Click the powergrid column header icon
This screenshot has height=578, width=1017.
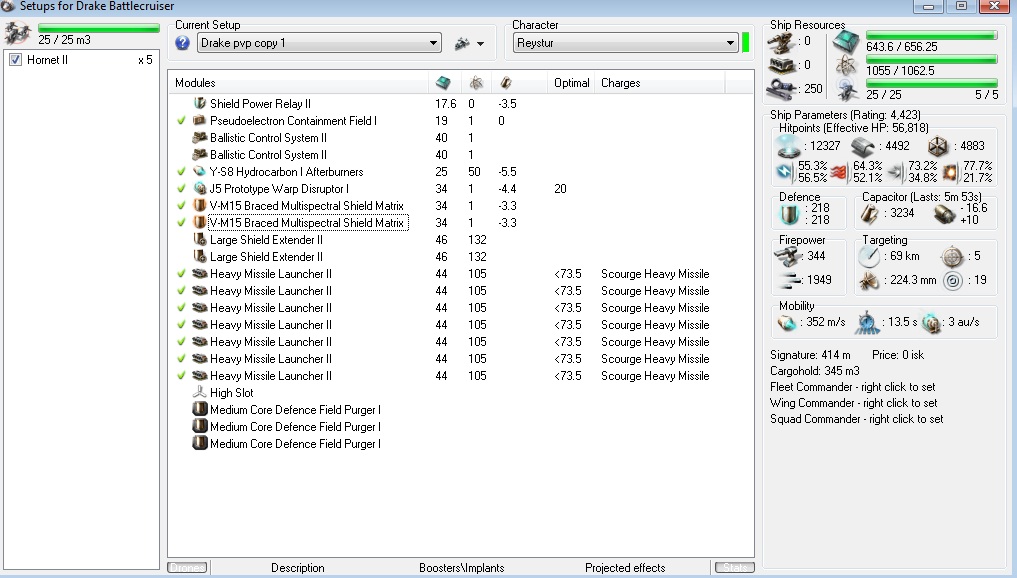[476, 82]
